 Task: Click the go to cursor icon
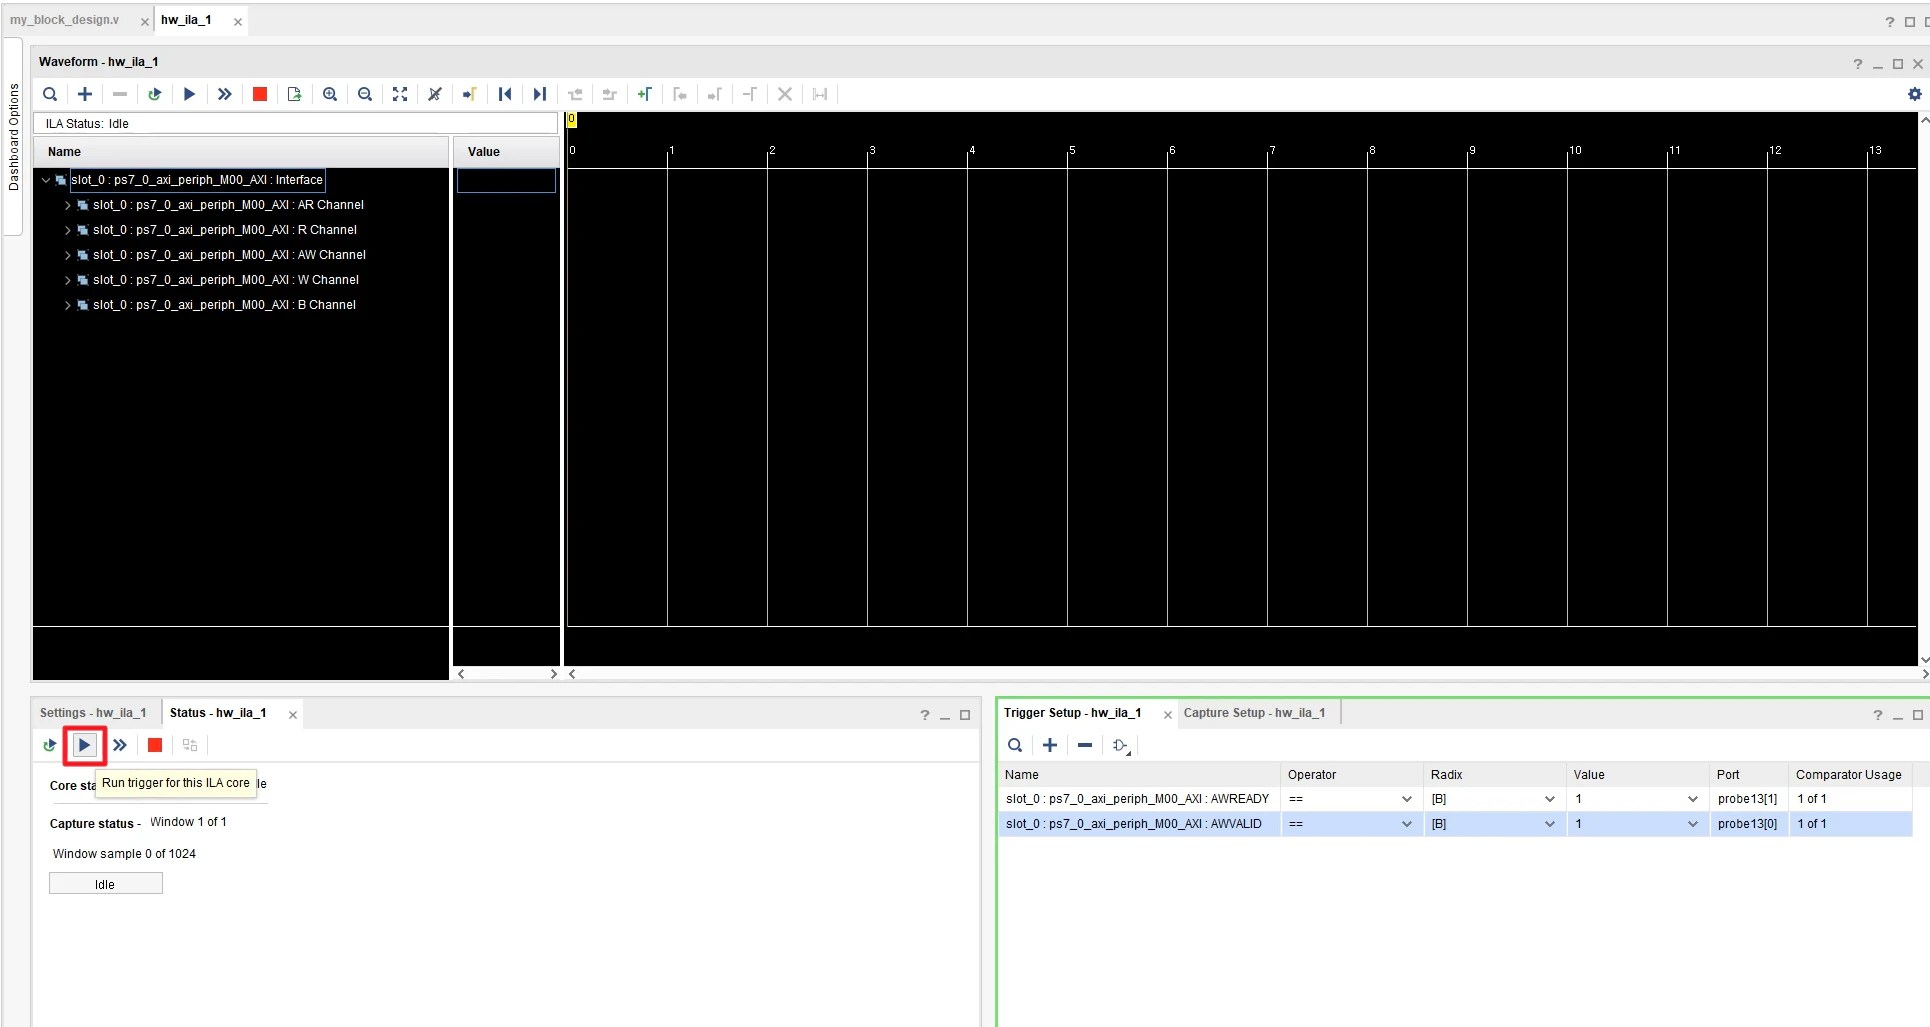[469, 94]
